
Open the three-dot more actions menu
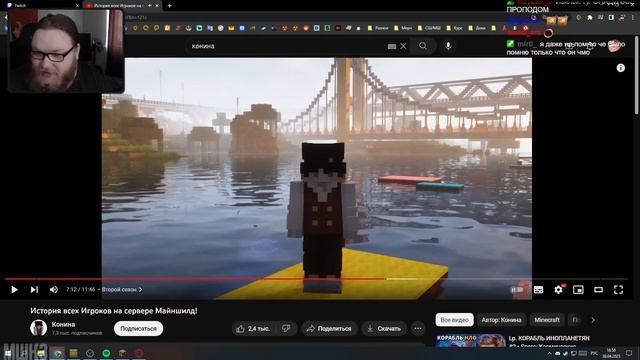418,329
